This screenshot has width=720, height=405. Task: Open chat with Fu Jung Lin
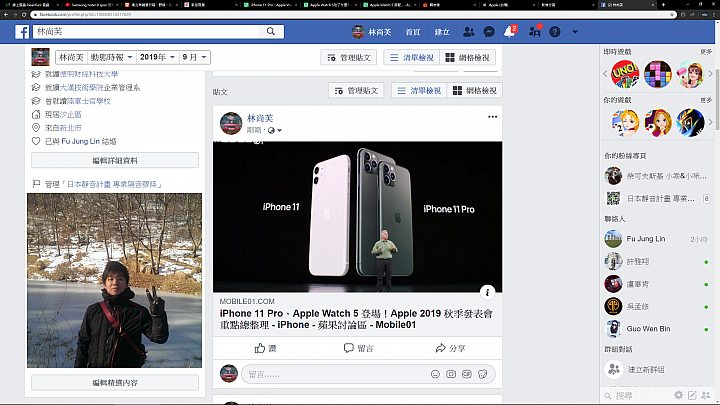657,239
